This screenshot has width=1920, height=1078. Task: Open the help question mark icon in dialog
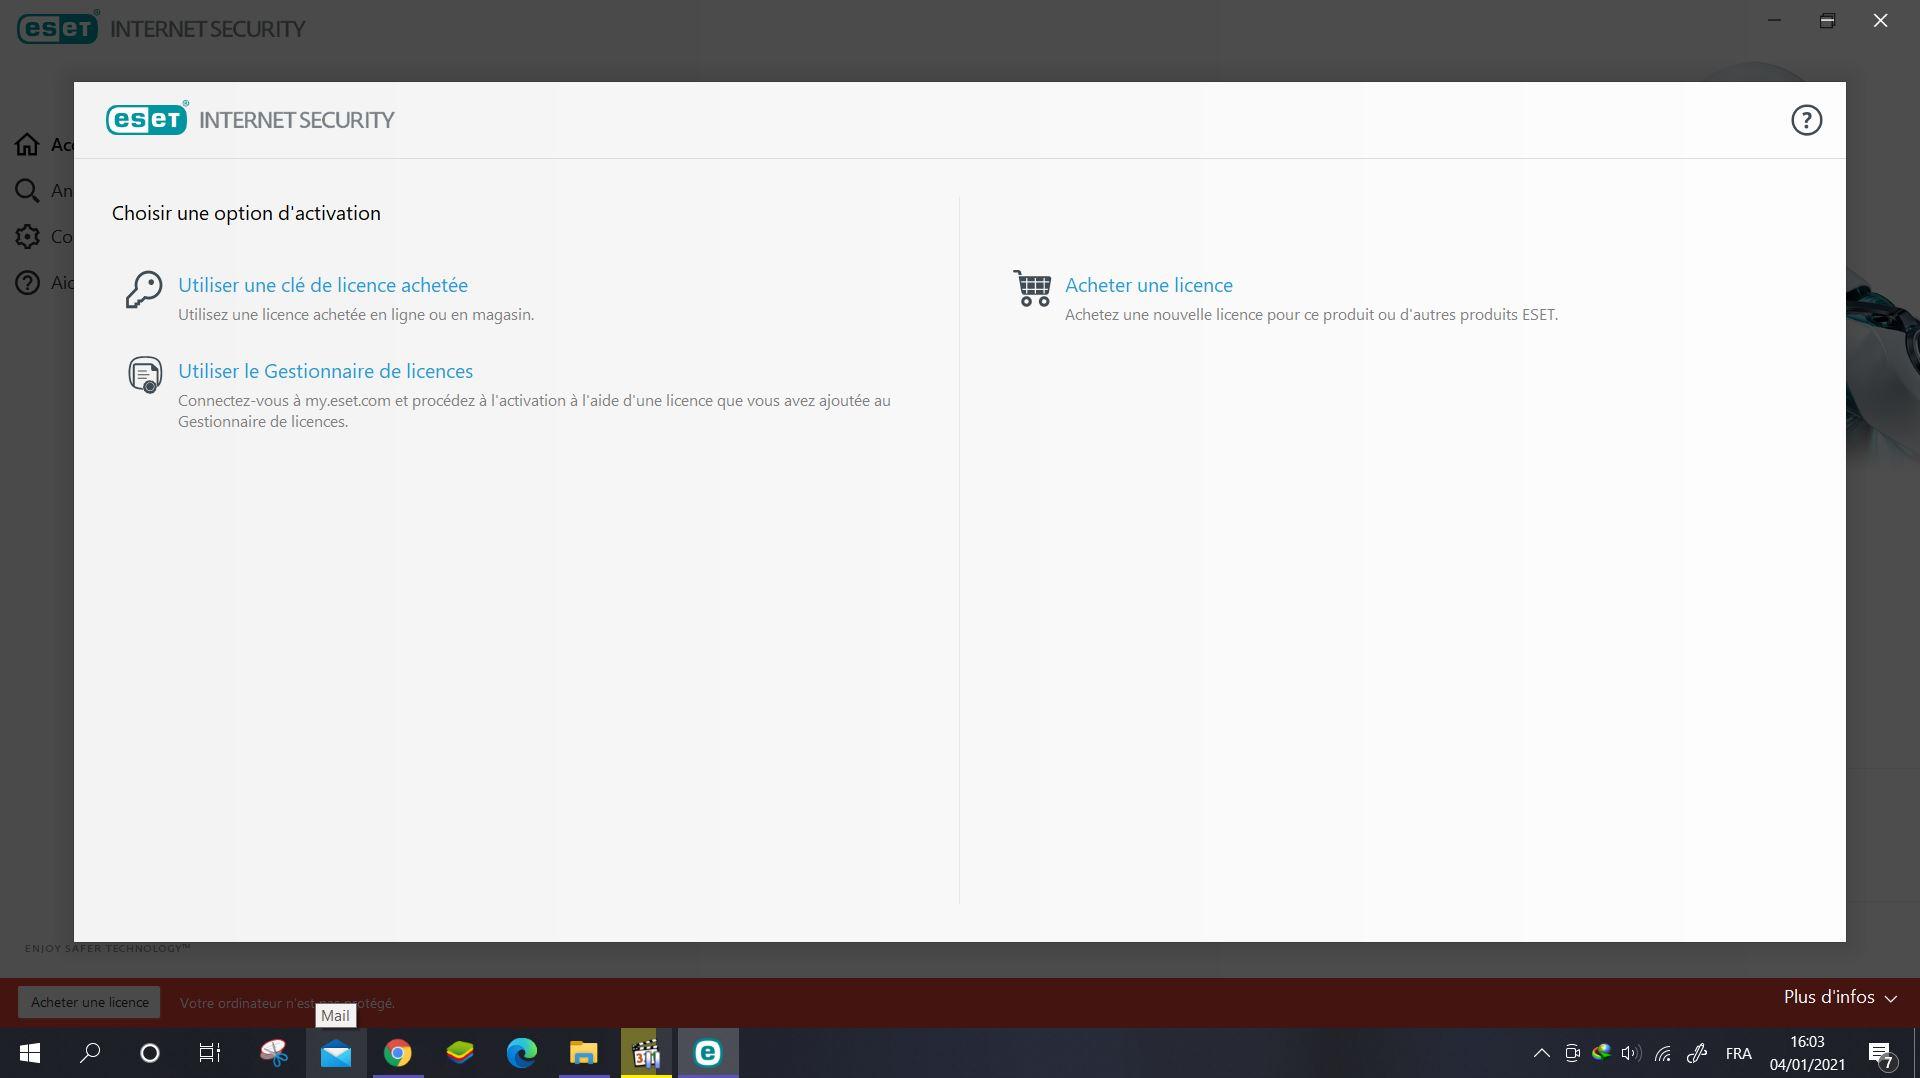point(1806,120)
